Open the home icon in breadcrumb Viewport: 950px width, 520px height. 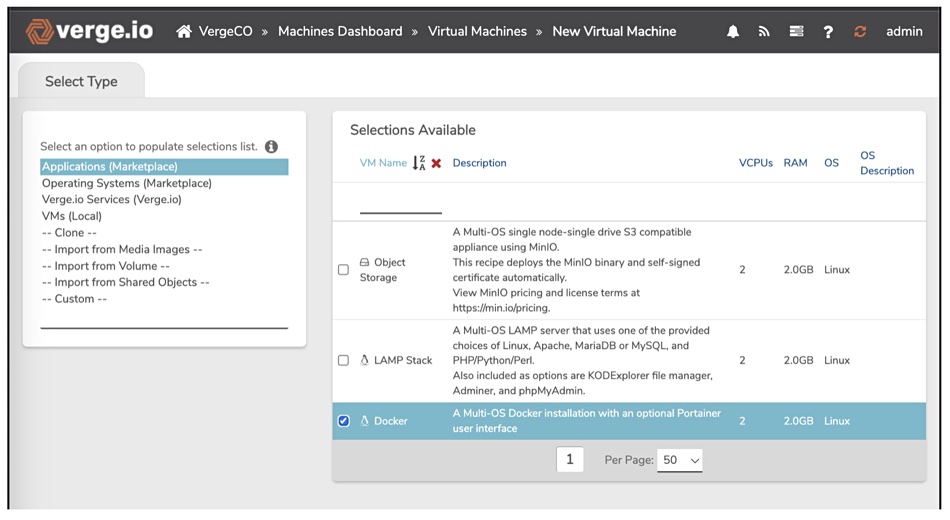(x=184, y=32)
